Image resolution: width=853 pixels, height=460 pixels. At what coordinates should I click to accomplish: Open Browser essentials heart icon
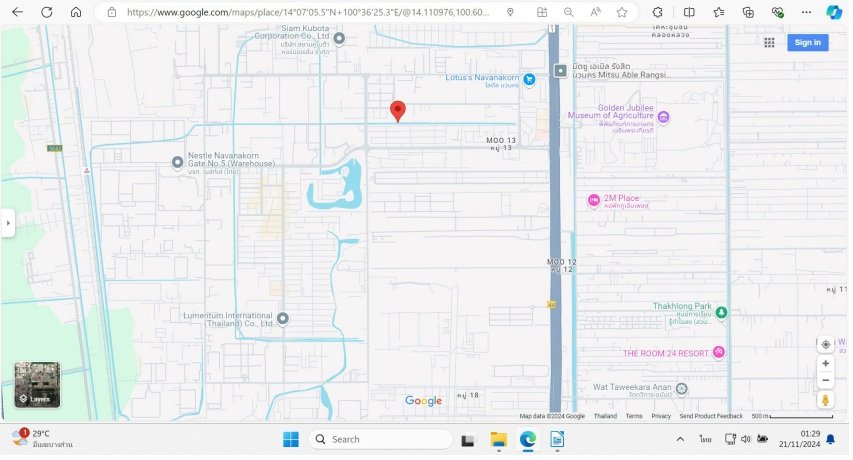point(777,12)
